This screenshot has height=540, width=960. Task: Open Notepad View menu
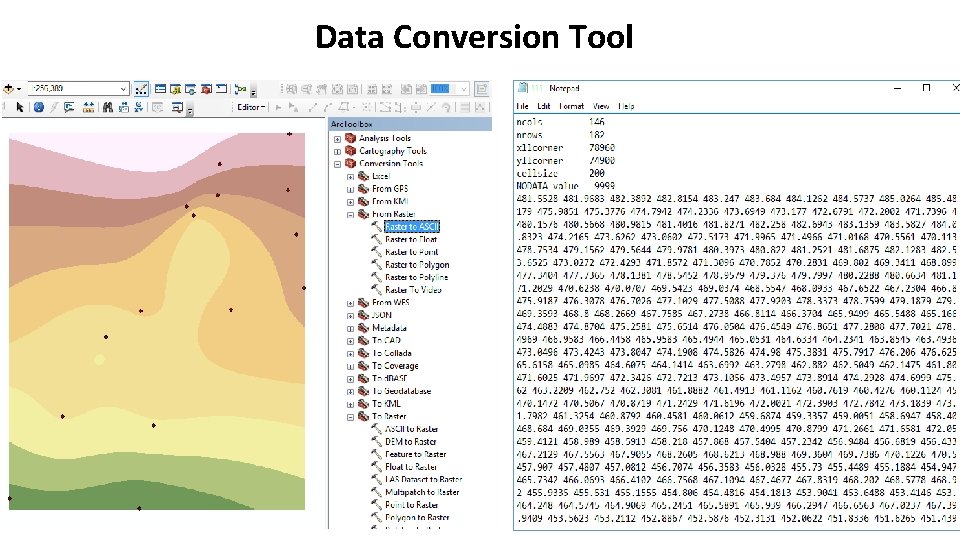pos(601,106)
